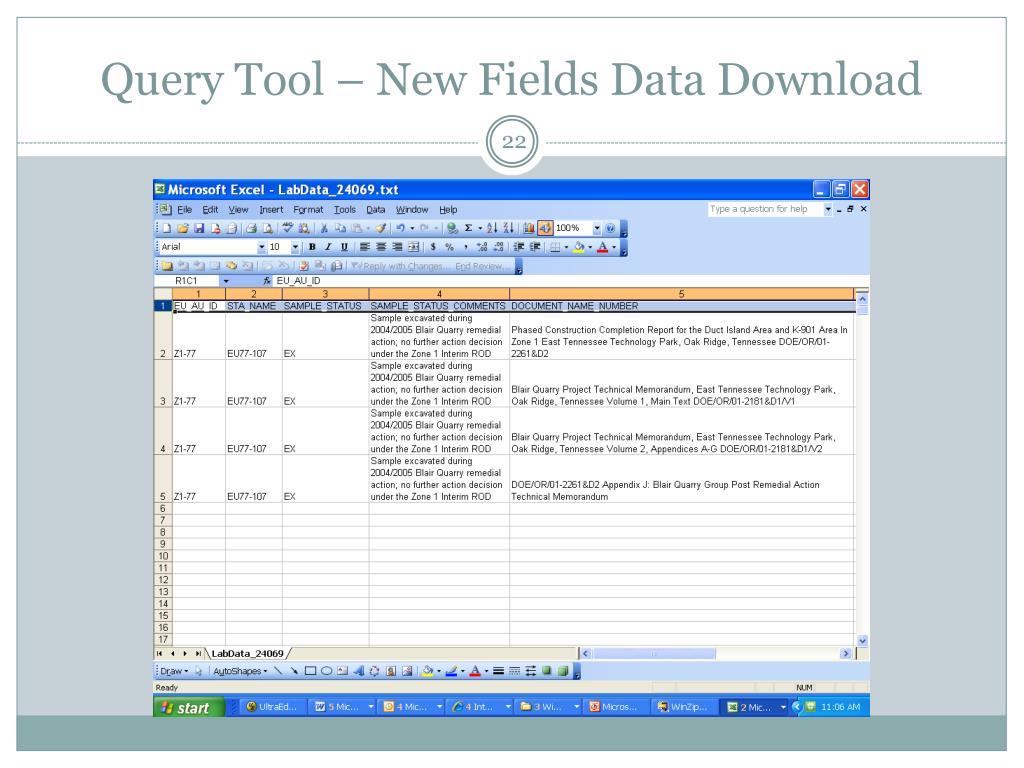This screenshot has width=1024, height=768.
Task: Expand the formatting toolbar Font Color arrow
Action: click(614, 247)
